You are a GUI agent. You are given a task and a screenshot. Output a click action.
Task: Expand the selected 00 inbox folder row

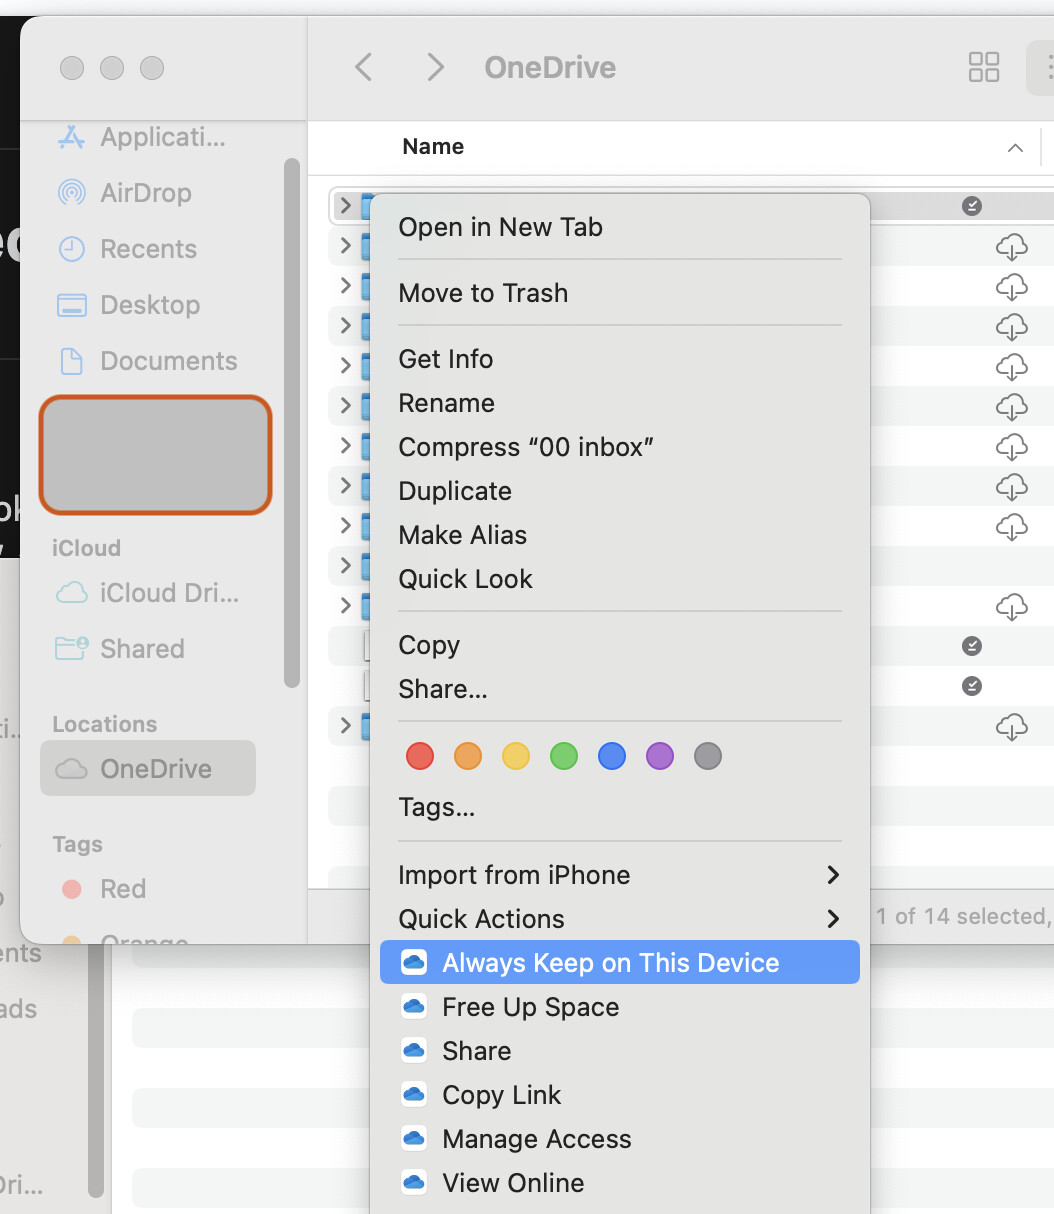tap(345, 206)
